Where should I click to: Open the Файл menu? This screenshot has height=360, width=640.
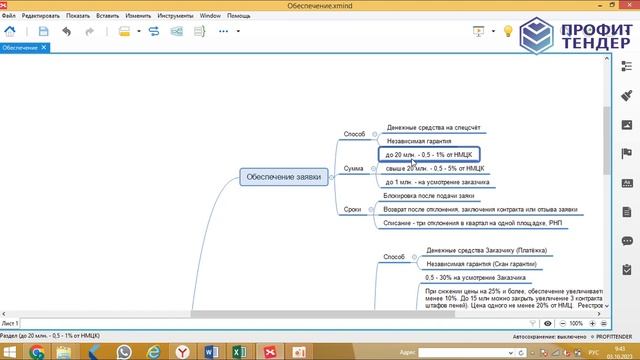click(x=9, y=16)
